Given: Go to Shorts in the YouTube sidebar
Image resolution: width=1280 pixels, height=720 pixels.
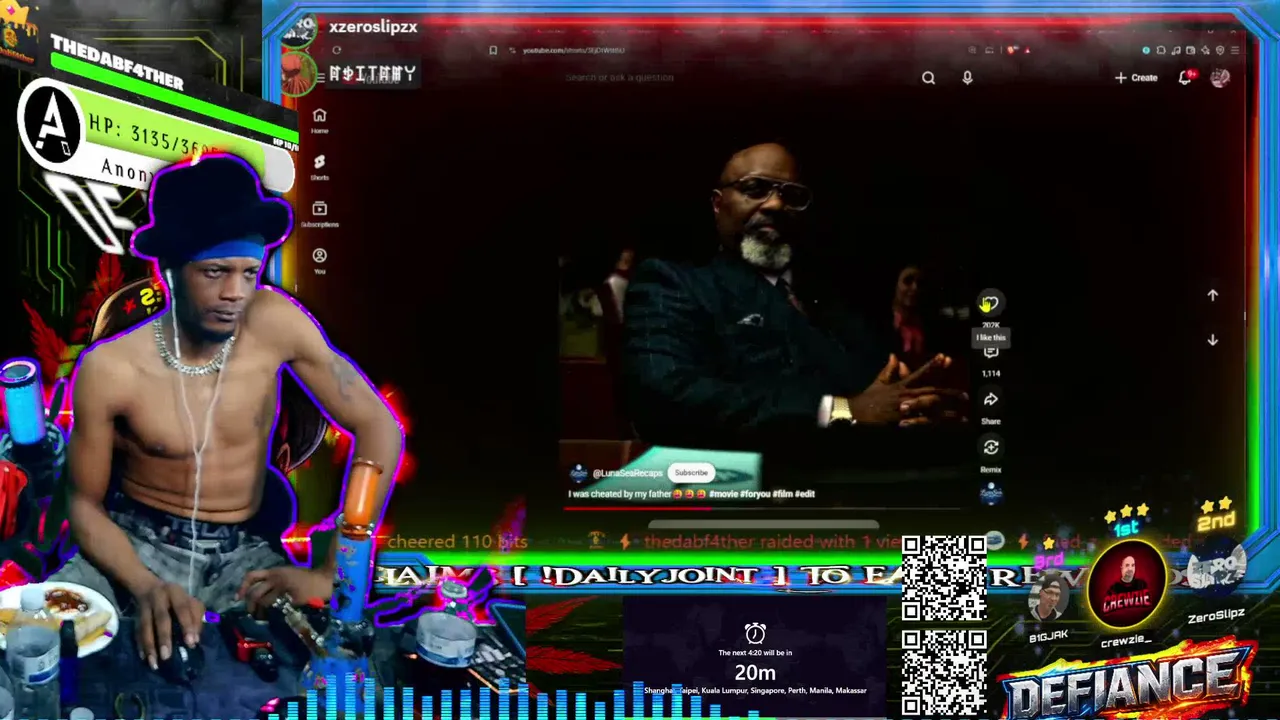Looking at the screenshot, I should click(319, 167).
